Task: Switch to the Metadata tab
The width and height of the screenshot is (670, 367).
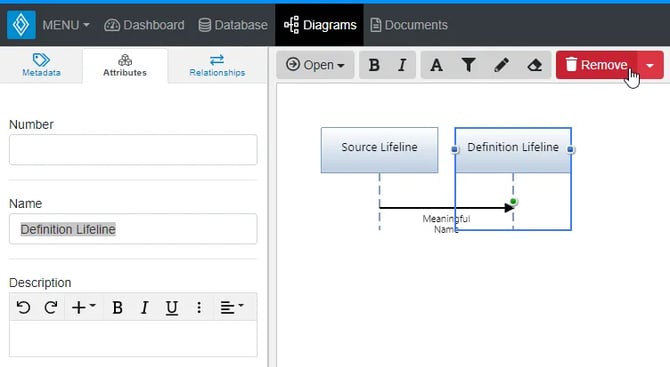Action: (x=41, y=65)
